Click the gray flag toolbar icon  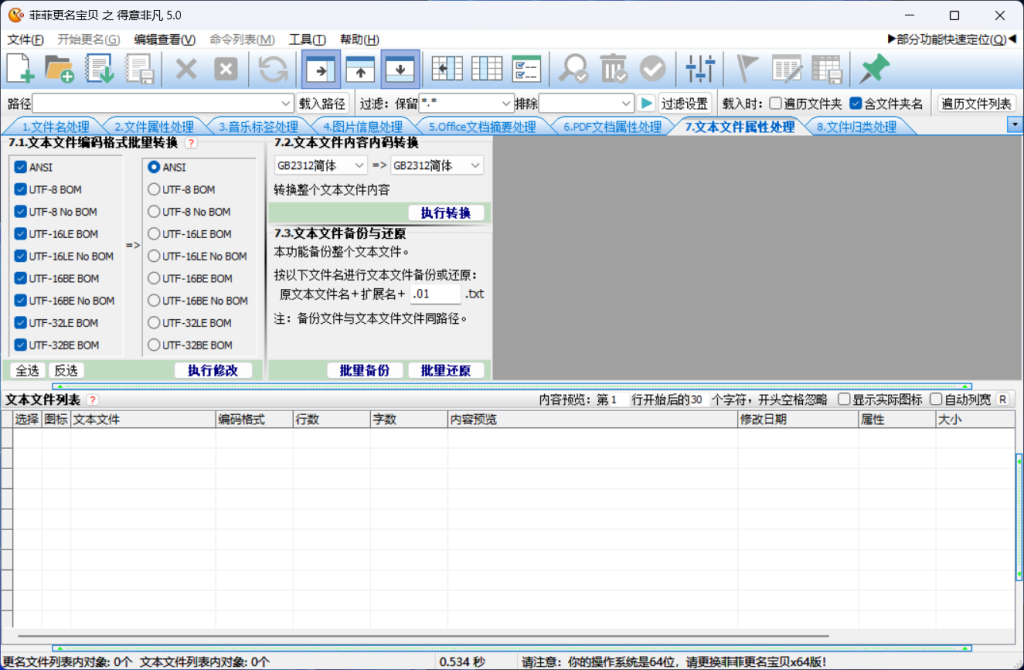(747, 68)
